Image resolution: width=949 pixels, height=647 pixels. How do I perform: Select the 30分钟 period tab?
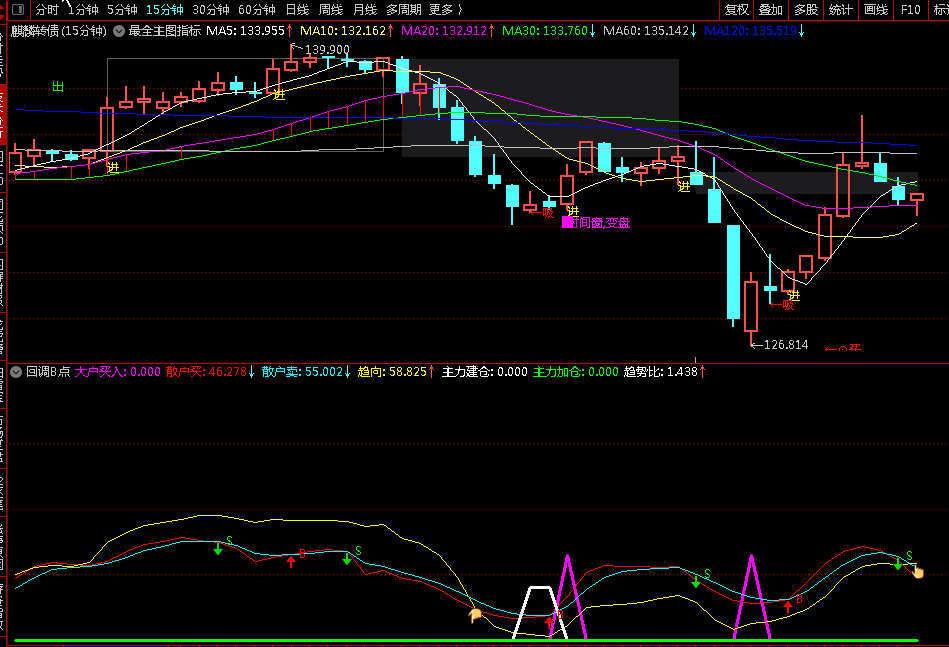(211, 10)
